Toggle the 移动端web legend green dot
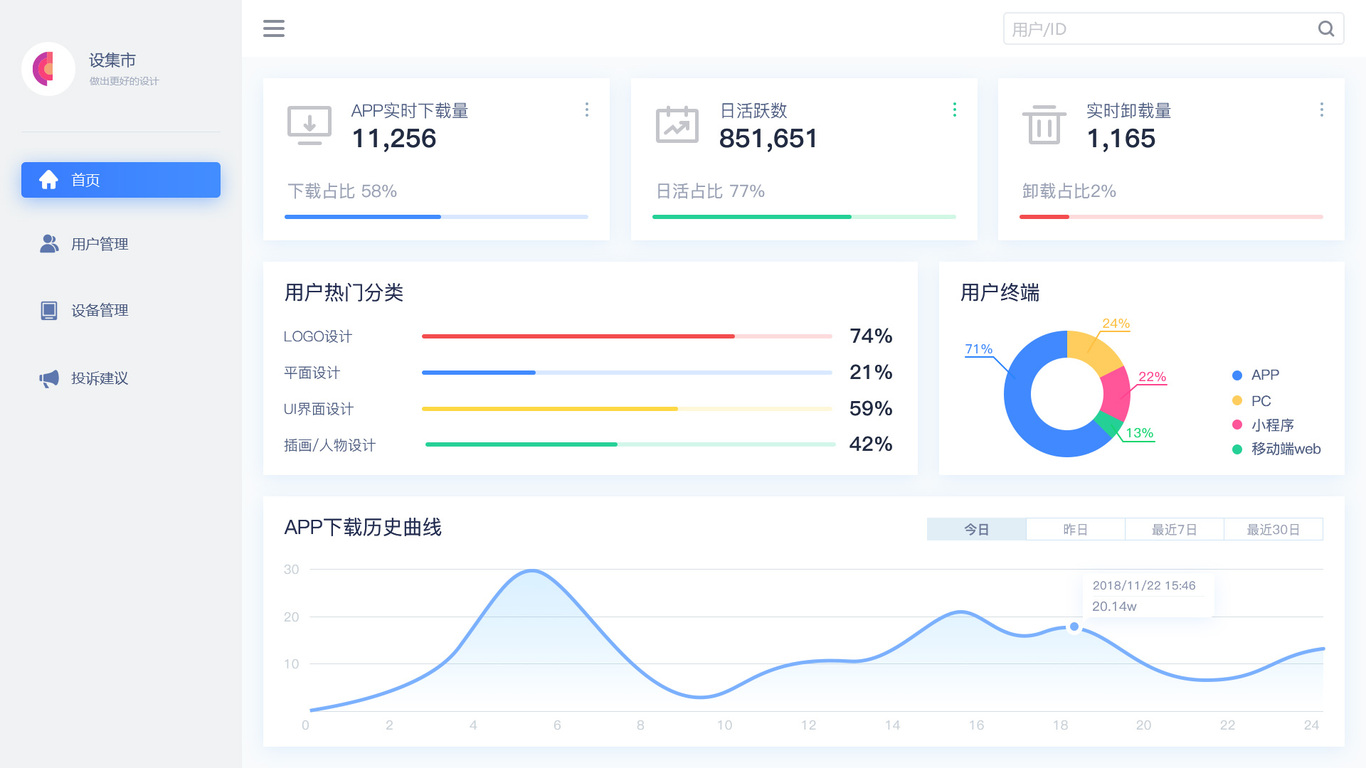Image resolution: width=1366 pixels, height=768 pixels. pyautogui.click(x=1237, y=449)
